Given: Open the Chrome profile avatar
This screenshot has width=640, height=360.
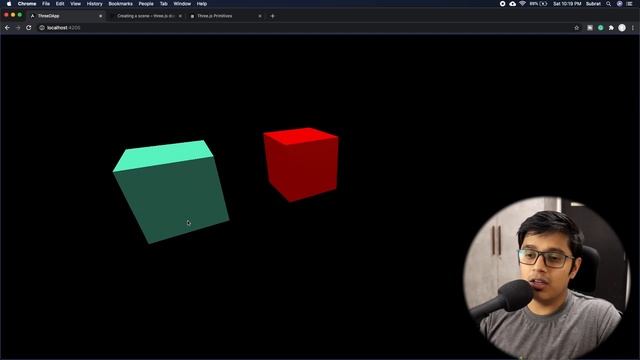Looking at the screenshot, I should [622, 28].
